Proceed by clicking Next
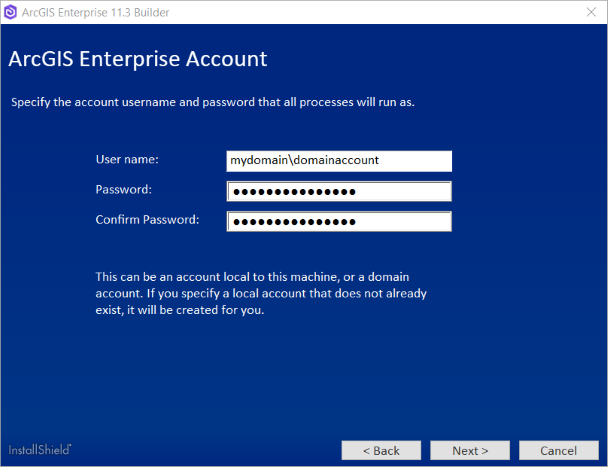608x467 pixels. pos(470,450)
